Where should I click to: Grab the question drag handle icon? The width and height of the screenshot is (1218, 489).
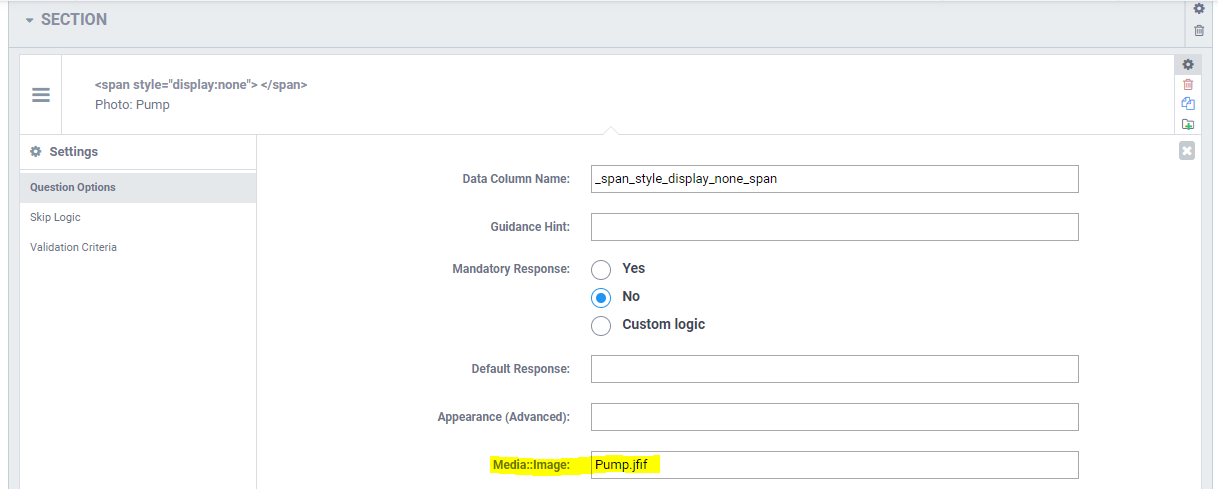coord(41,95)
